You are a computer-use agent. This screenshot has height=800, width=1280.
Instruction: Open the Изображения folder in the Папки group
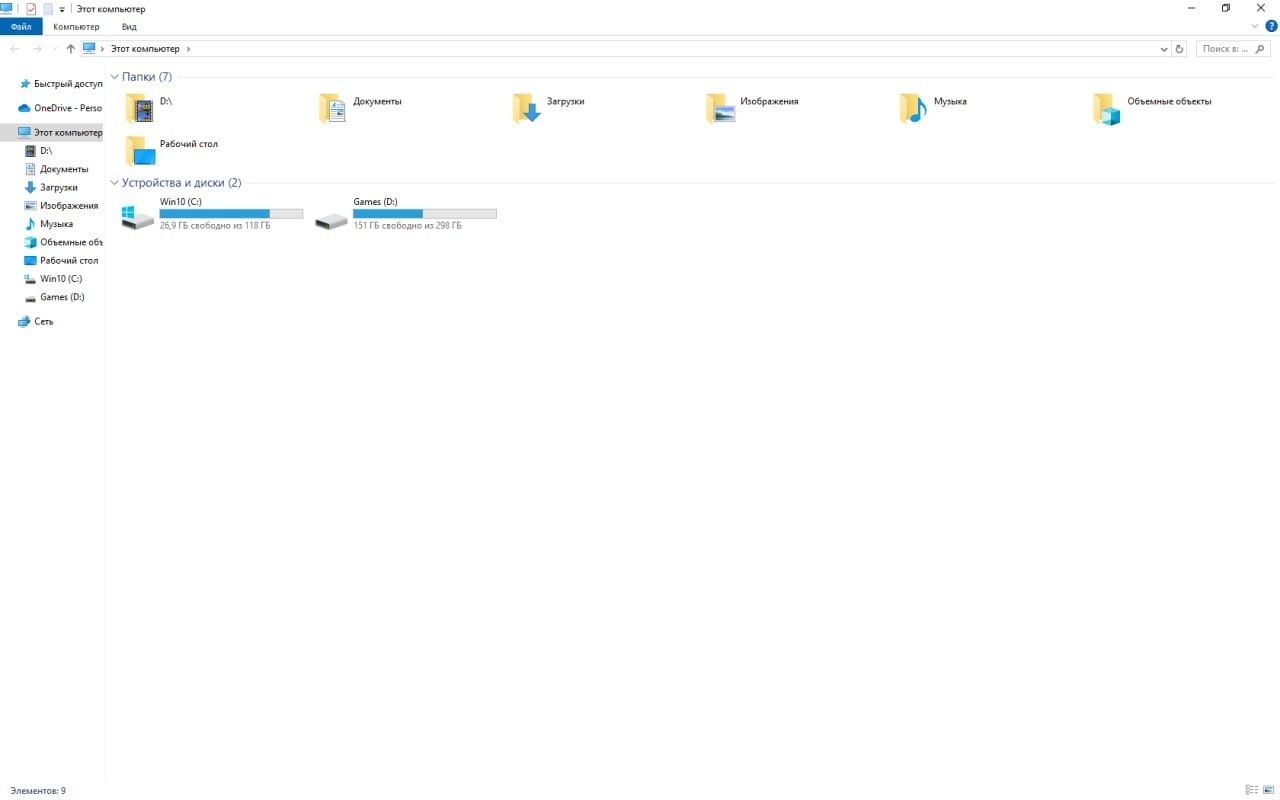pos(752,107)
